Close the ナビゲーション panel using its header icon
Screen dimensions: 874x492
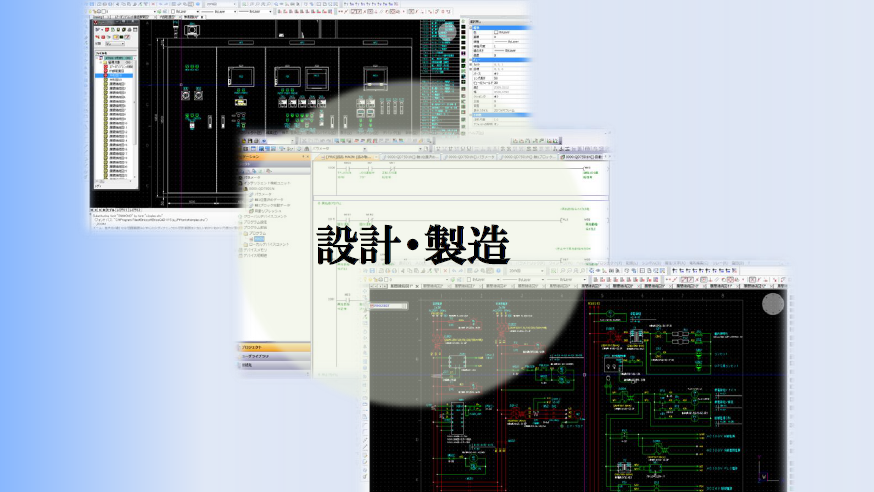(305, 157)
